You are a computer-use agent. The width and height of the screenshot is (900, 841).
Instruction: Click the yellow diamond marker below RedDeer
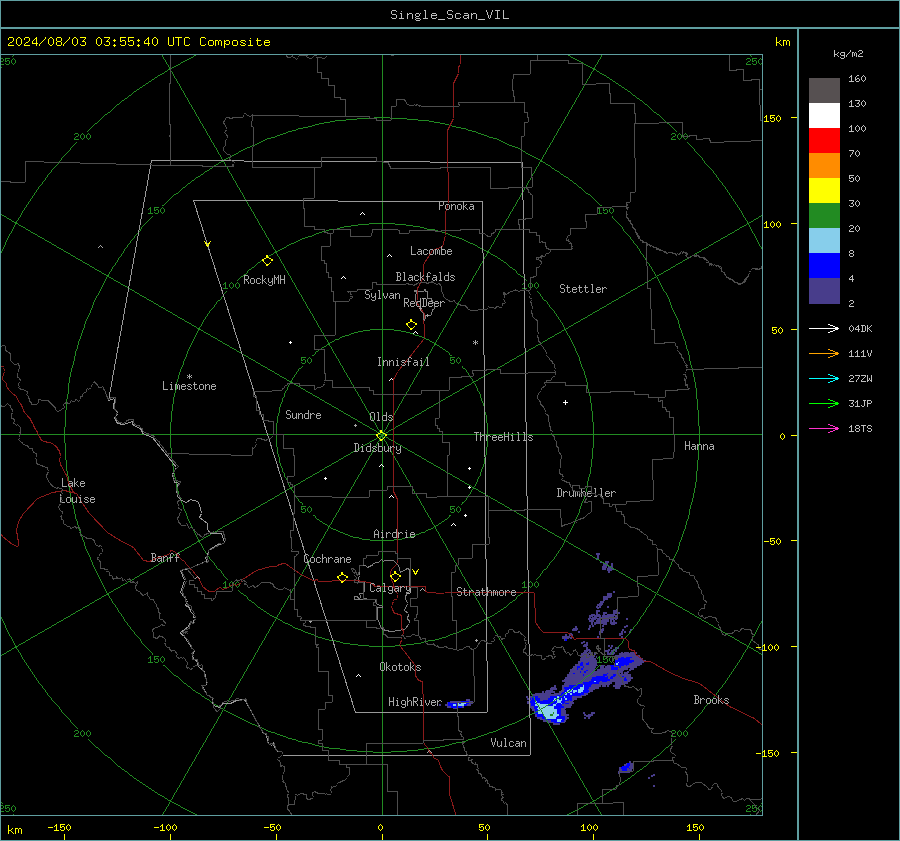click(x=411, y=325)
